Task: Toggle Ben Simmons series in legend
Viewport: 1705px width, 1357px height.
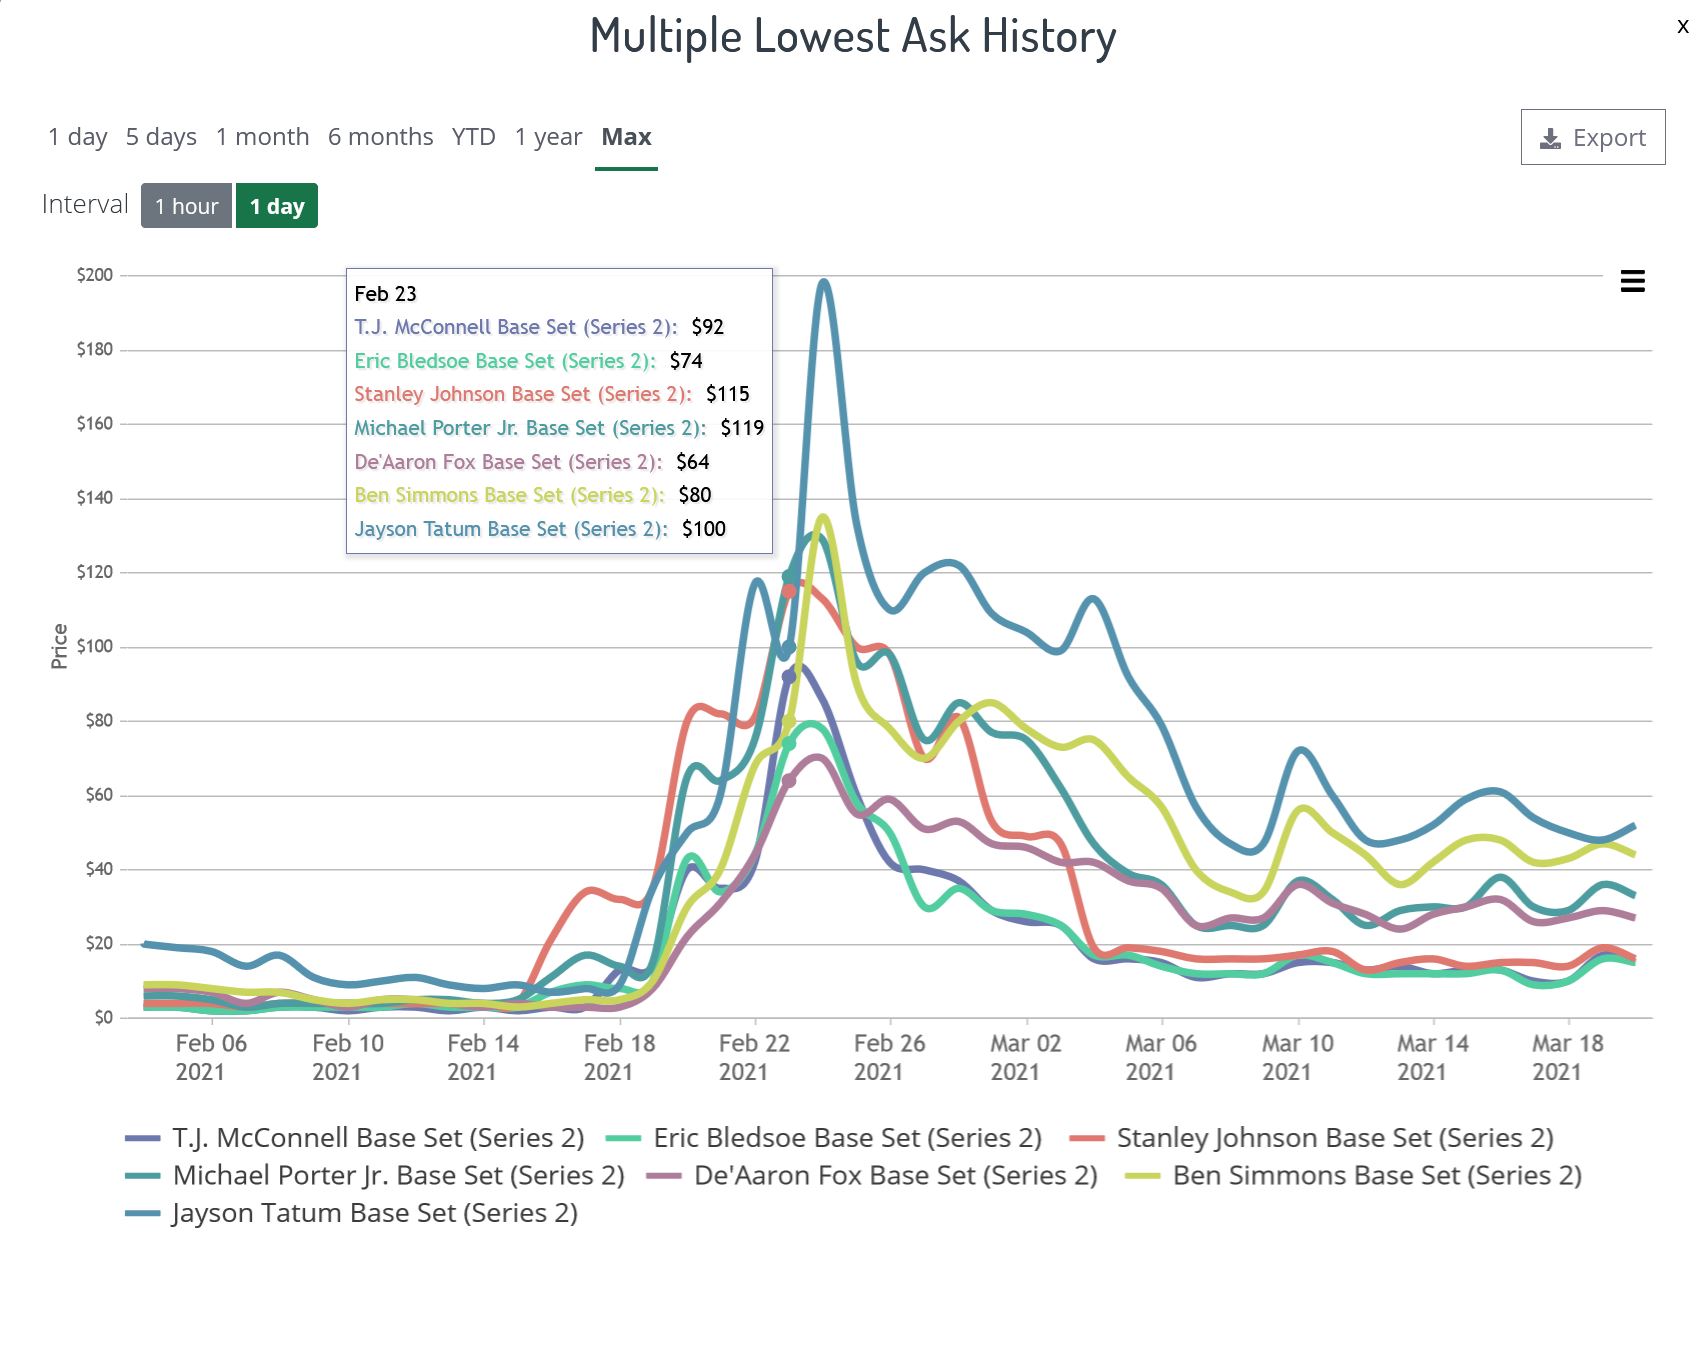Action: tap(1353, 1175)
